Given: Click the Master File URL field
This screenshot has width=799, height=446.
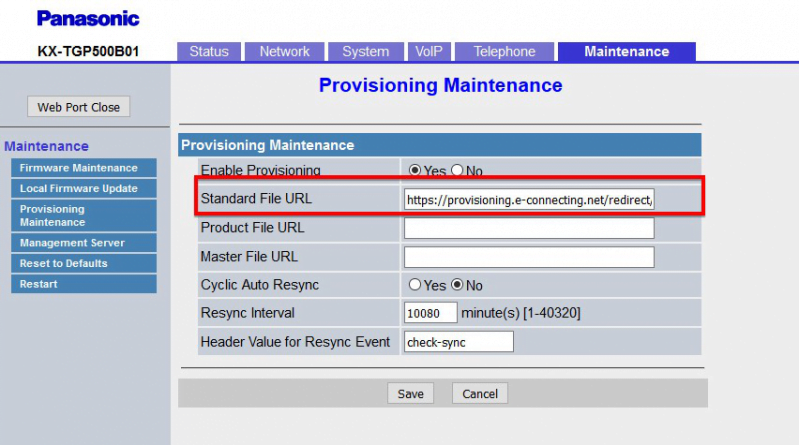Looking at the screenshot, I should [x=529, y=257].
